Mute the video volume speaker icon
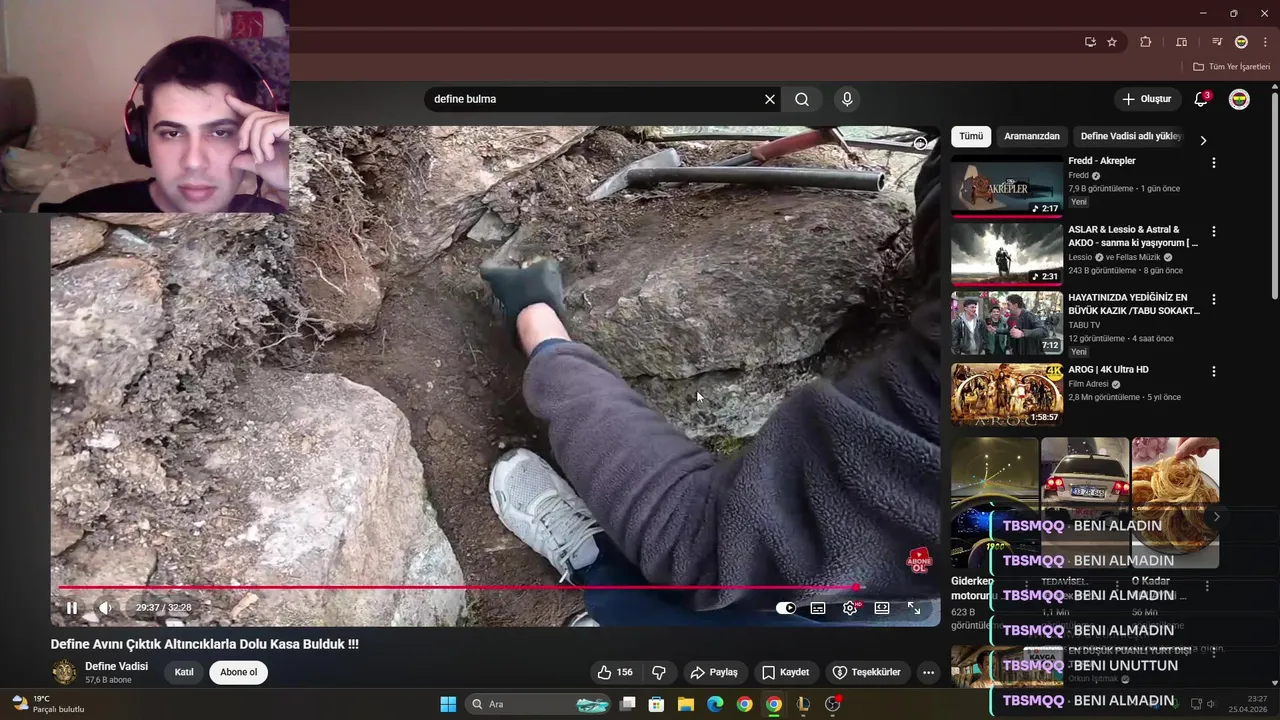Image resolution: width=1280 pixels, height=720 pixels. [105, 607]
